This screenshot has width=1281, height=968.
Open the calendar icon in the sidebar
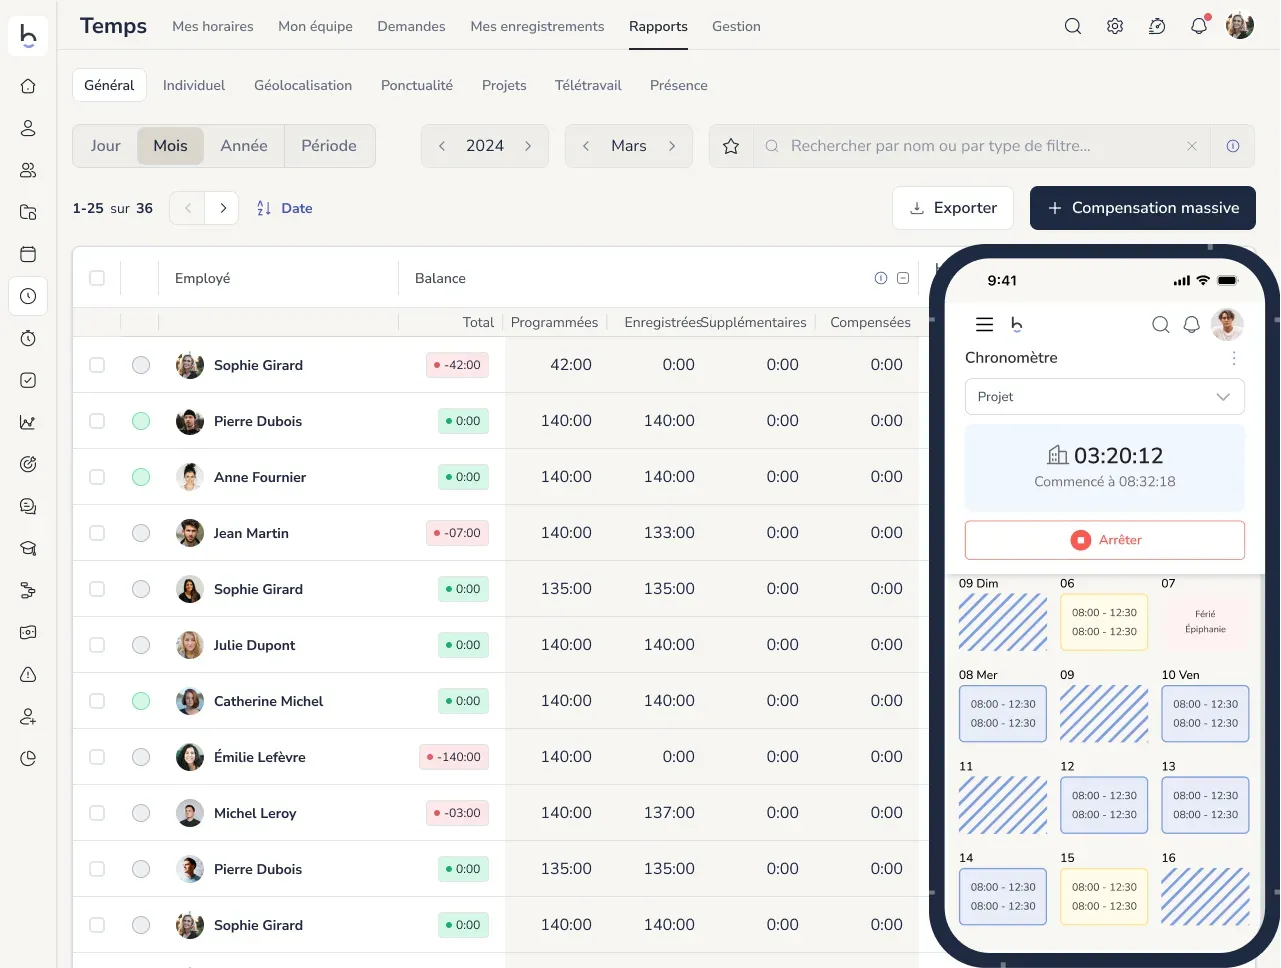(28, 254)
